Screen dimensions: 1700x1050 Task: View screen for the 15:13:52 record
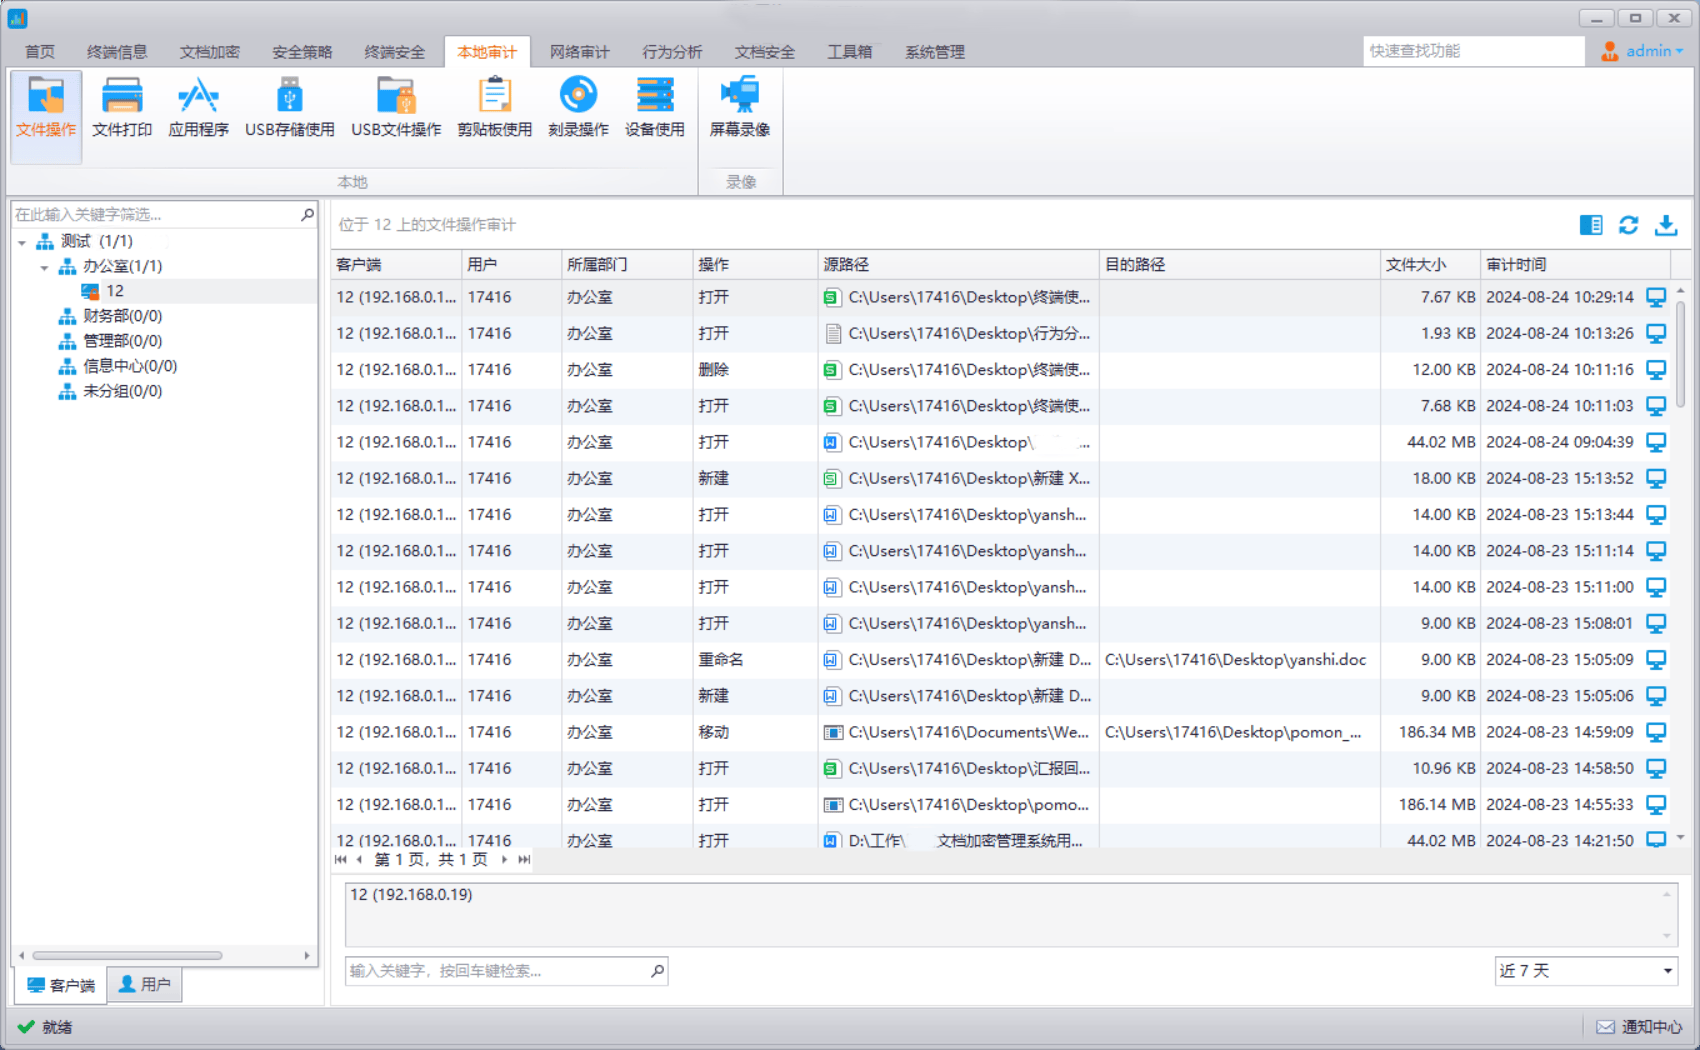click(x=1656, y=478)
